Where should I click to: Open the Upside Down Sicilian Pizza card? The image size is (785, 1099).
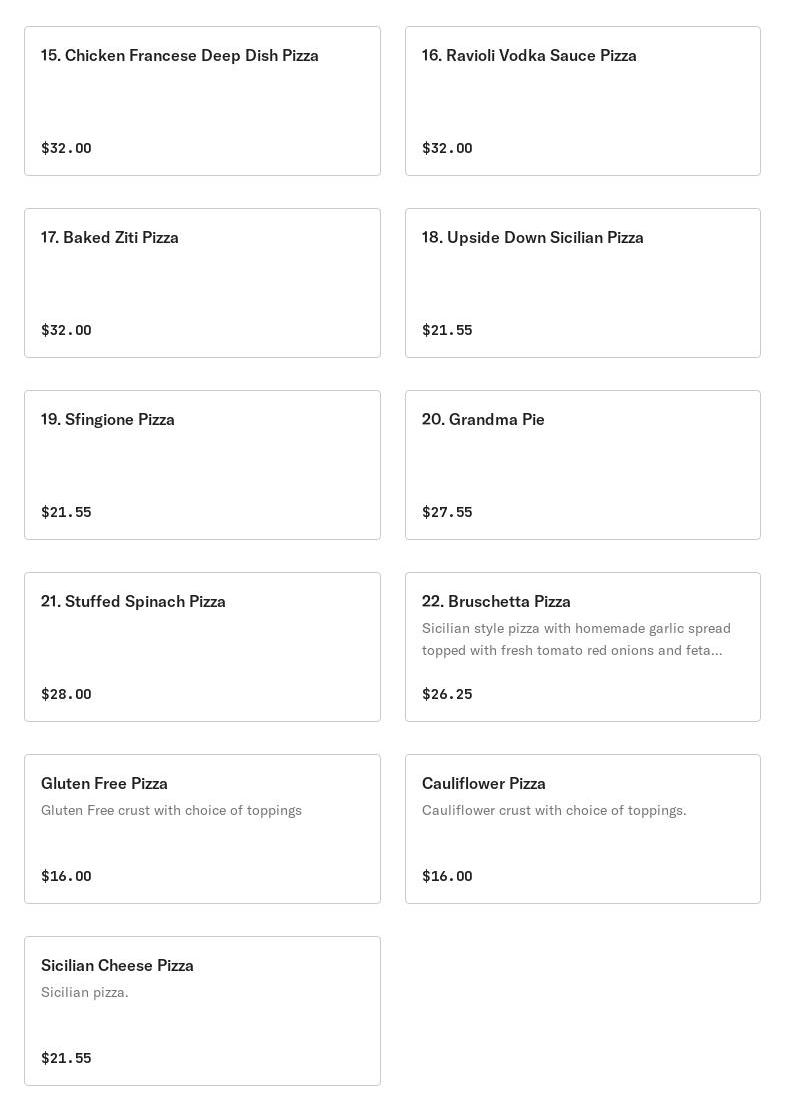coord(582,283)
